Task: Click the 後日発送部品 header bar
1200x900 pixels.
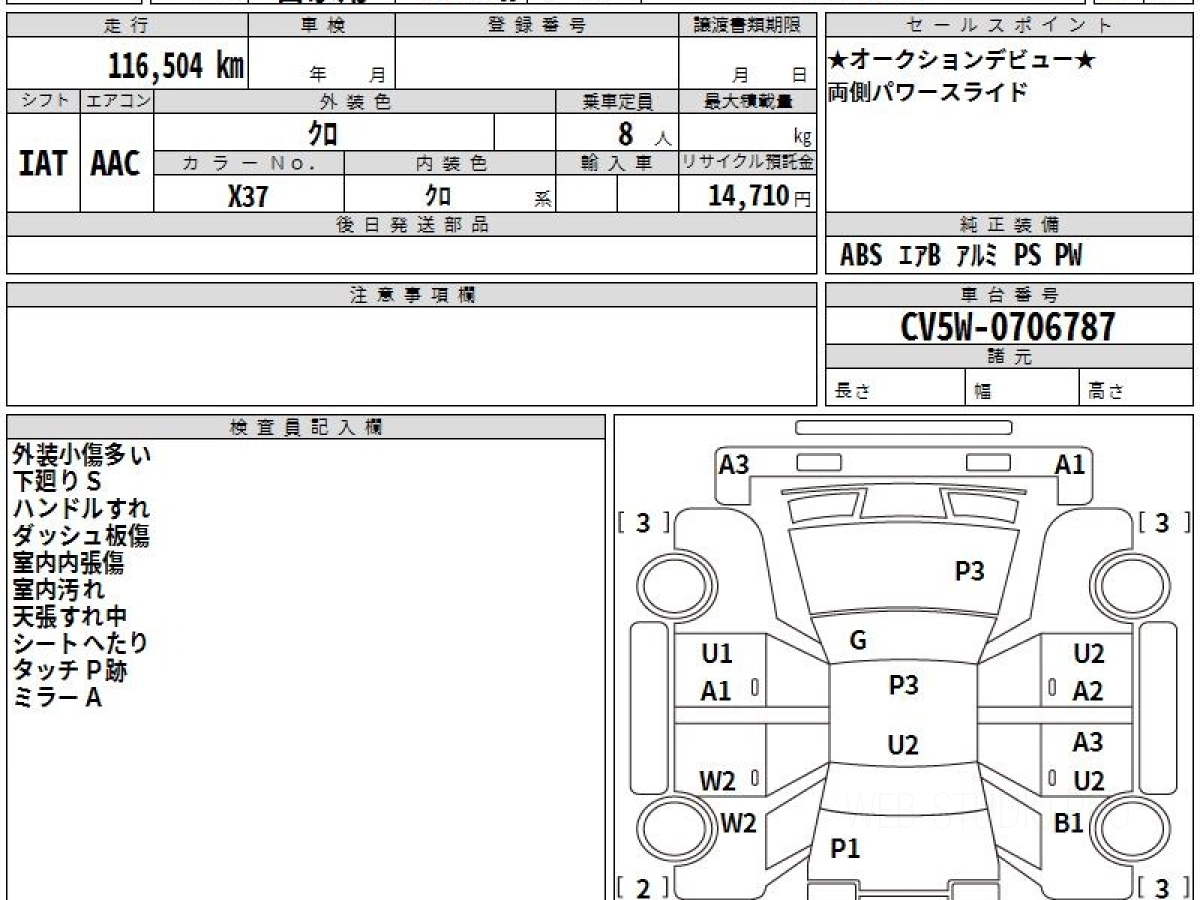Action: pos(412,225)
